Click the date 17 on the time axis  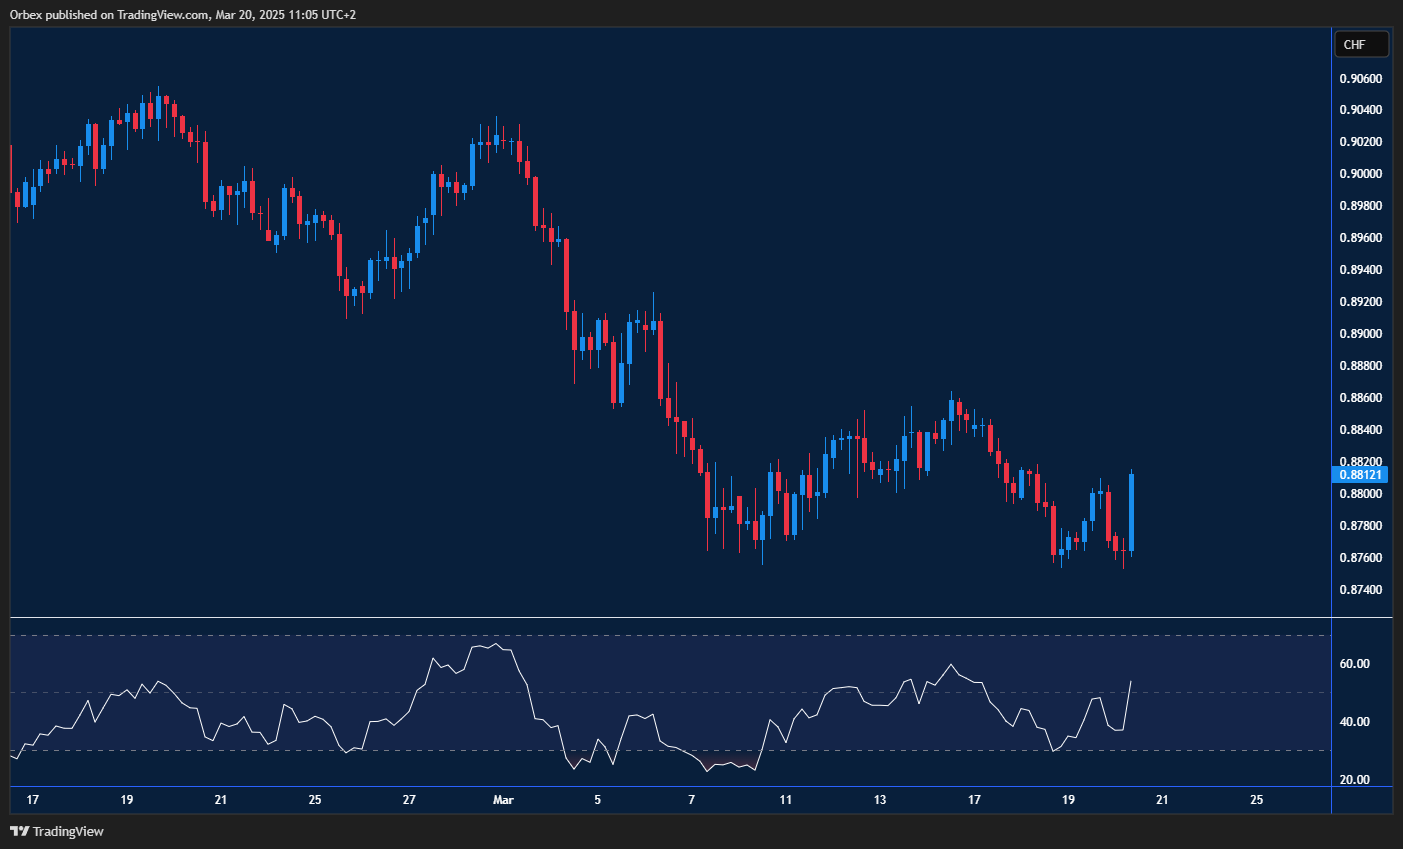[32, 800]
